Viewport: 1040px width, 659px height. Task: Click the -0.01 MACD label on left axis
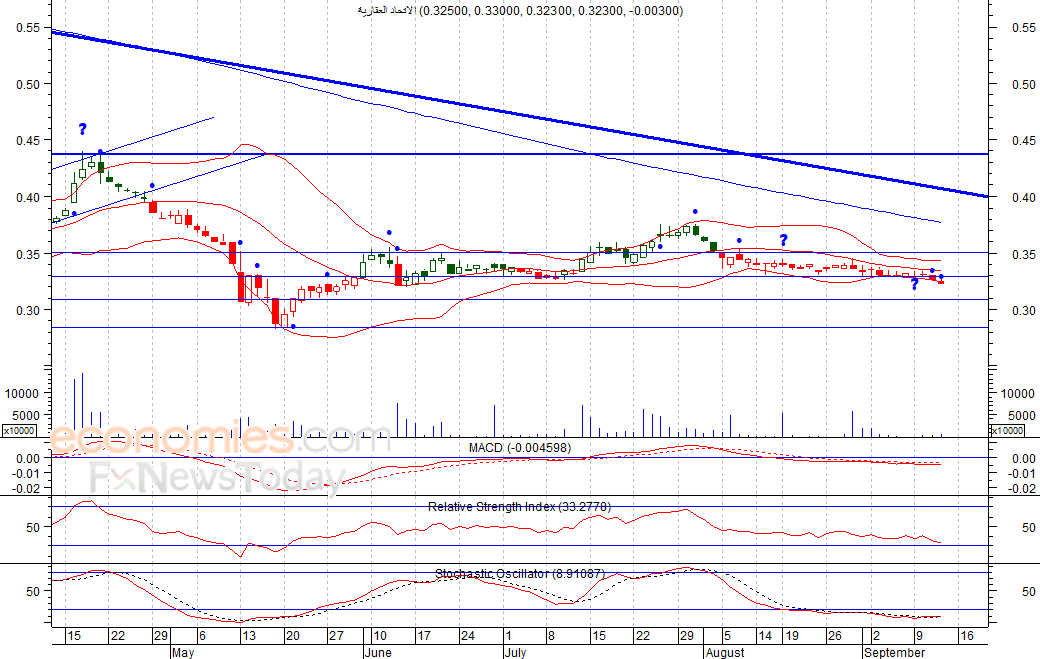[x=27, y=473]
